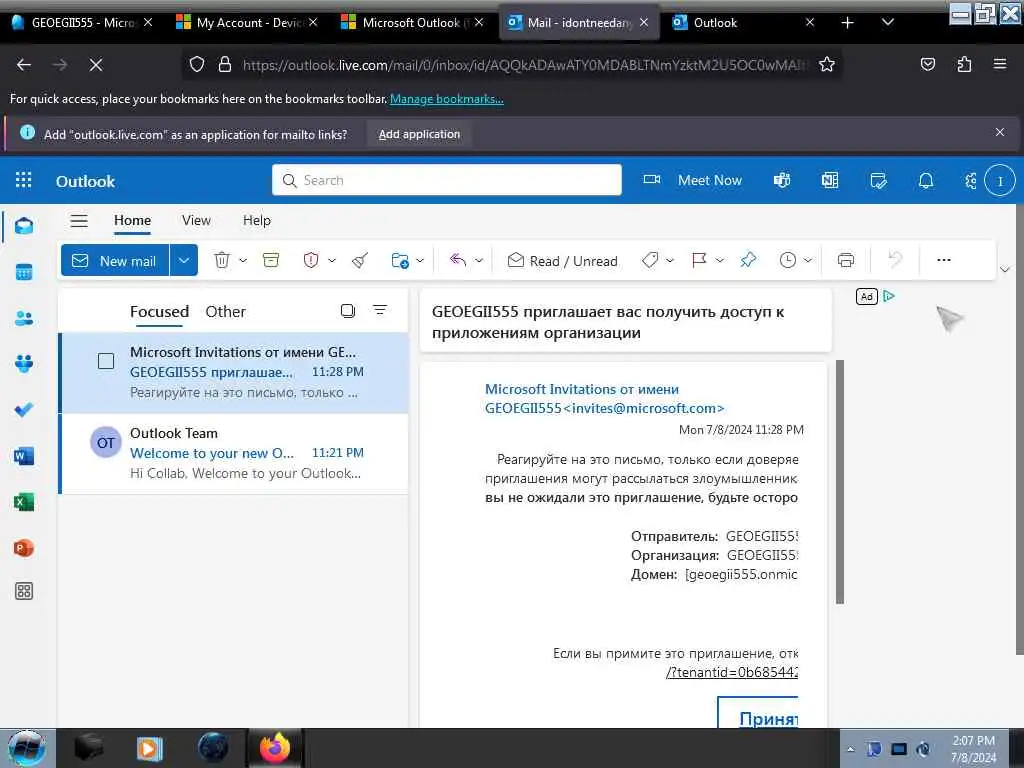Open More apps in sidebar

pyautogui.click(x=24, y=591)
